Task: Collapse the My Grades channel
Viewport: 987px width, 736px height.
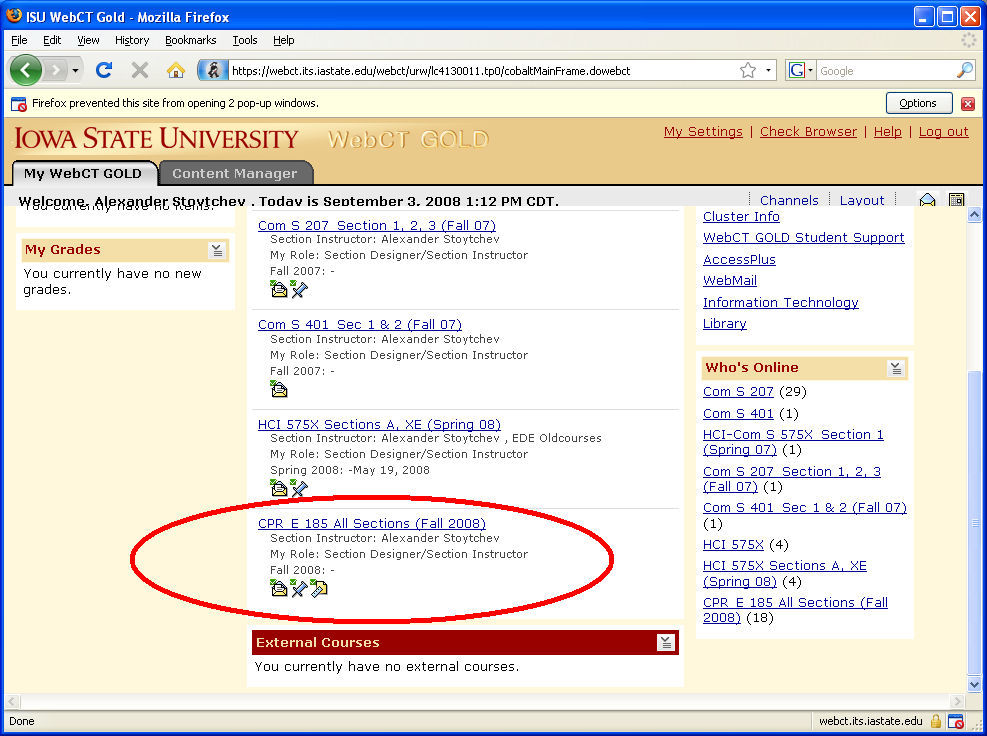Action: click(x=216, y=250)
